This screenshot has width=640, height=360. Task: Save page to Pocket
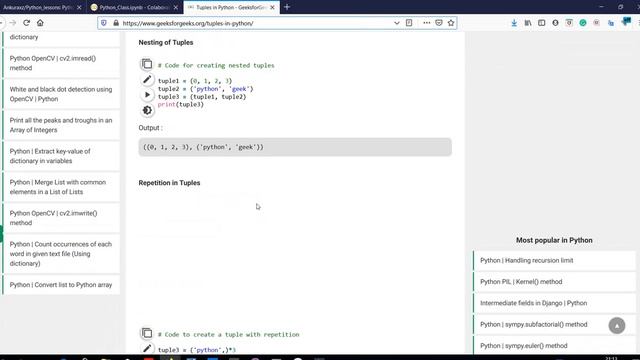tap(439, 23)
